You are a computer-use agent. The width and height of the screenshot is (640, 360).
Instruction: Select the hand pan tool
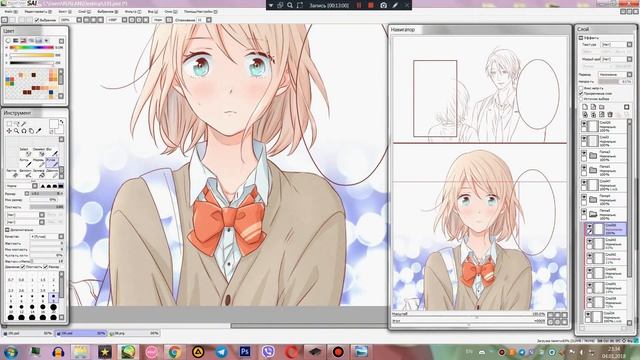[x=31, y=131]
